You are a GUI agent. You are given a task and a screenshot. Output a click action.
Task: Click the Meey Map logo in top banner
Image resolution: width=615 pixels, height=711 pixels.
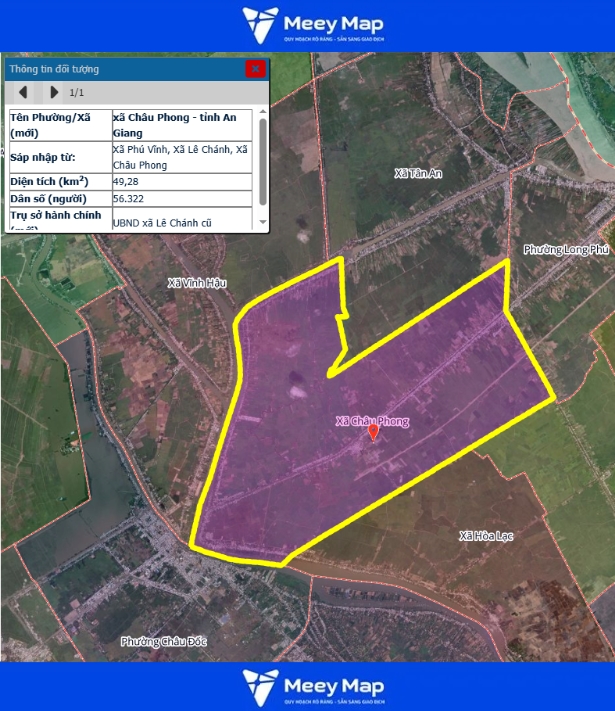point(312,25)
